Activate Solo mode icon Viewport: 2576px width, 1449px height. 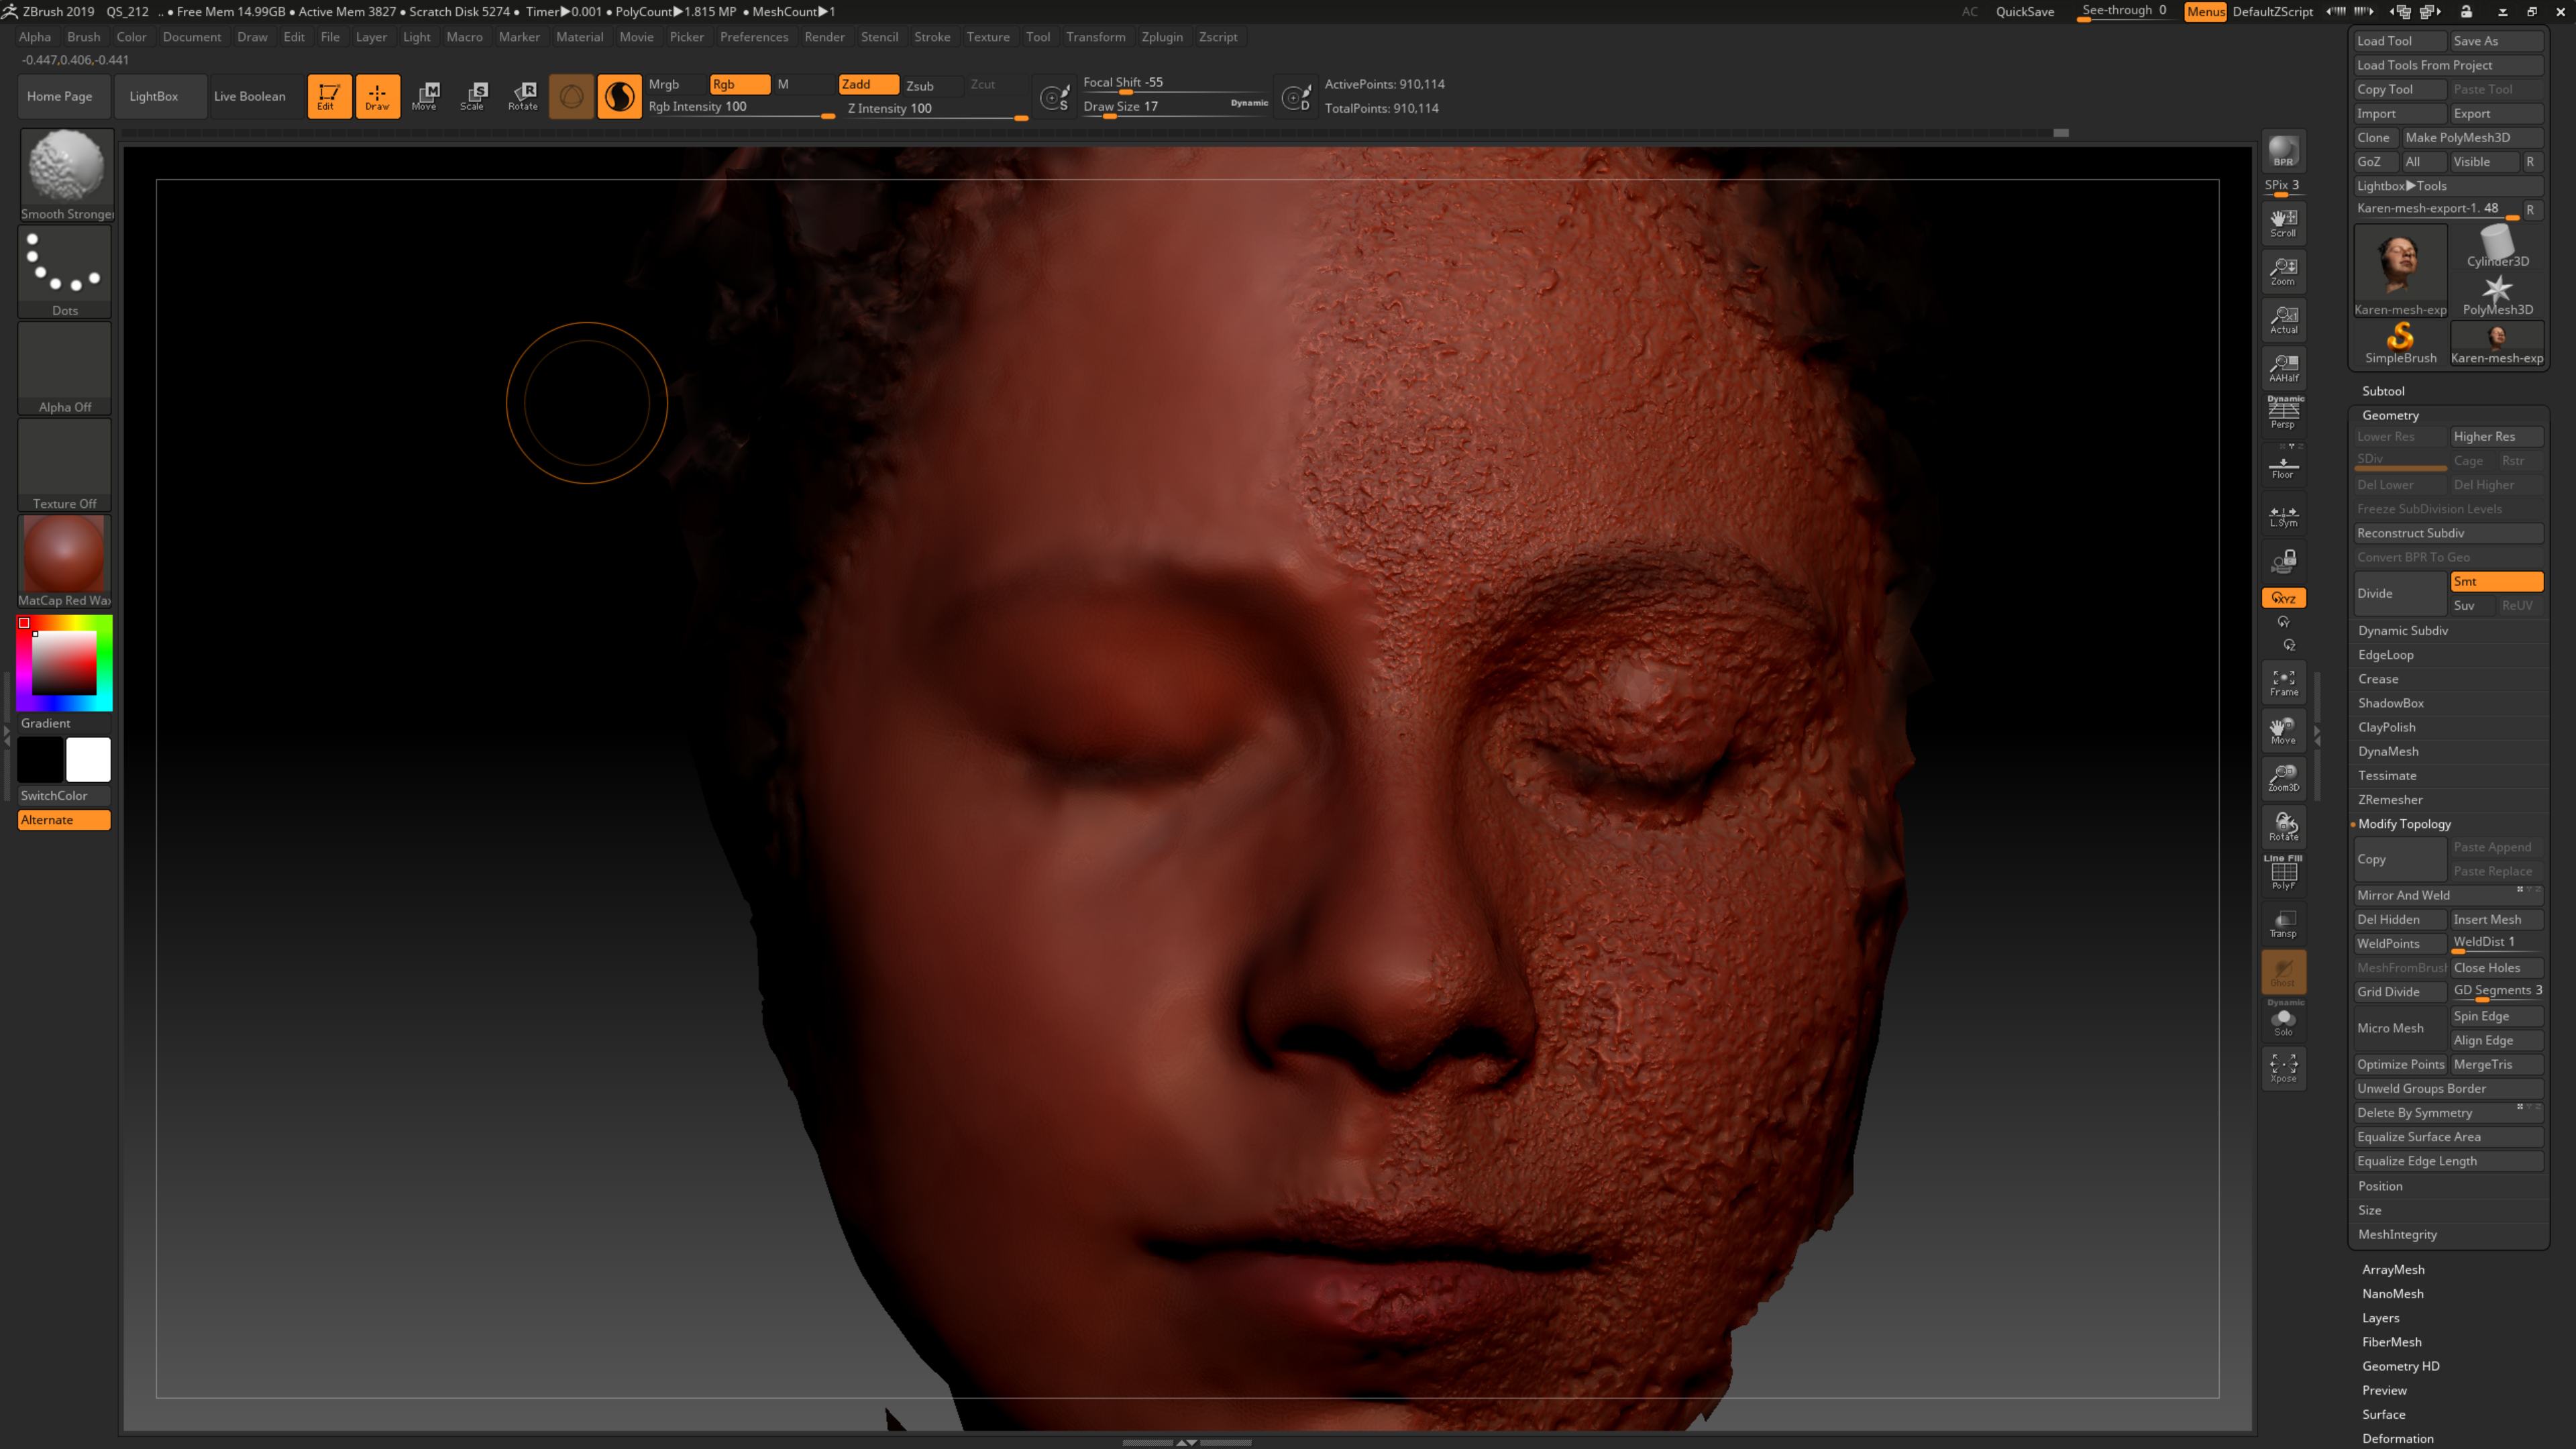pyautogui.click(x=2283, y=1022)
